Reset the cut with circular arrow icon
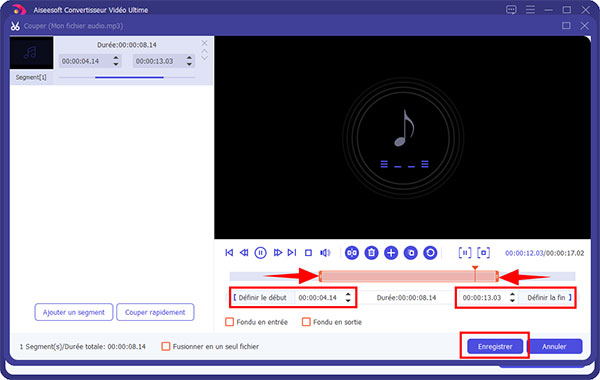Screen dimensions: 600x380 tap(430, 253)
